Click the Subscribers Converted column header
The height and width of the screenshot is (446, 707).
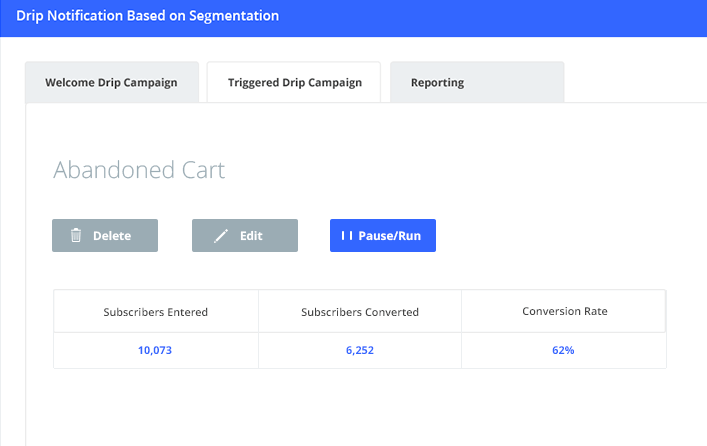click(x=360, y=312)
